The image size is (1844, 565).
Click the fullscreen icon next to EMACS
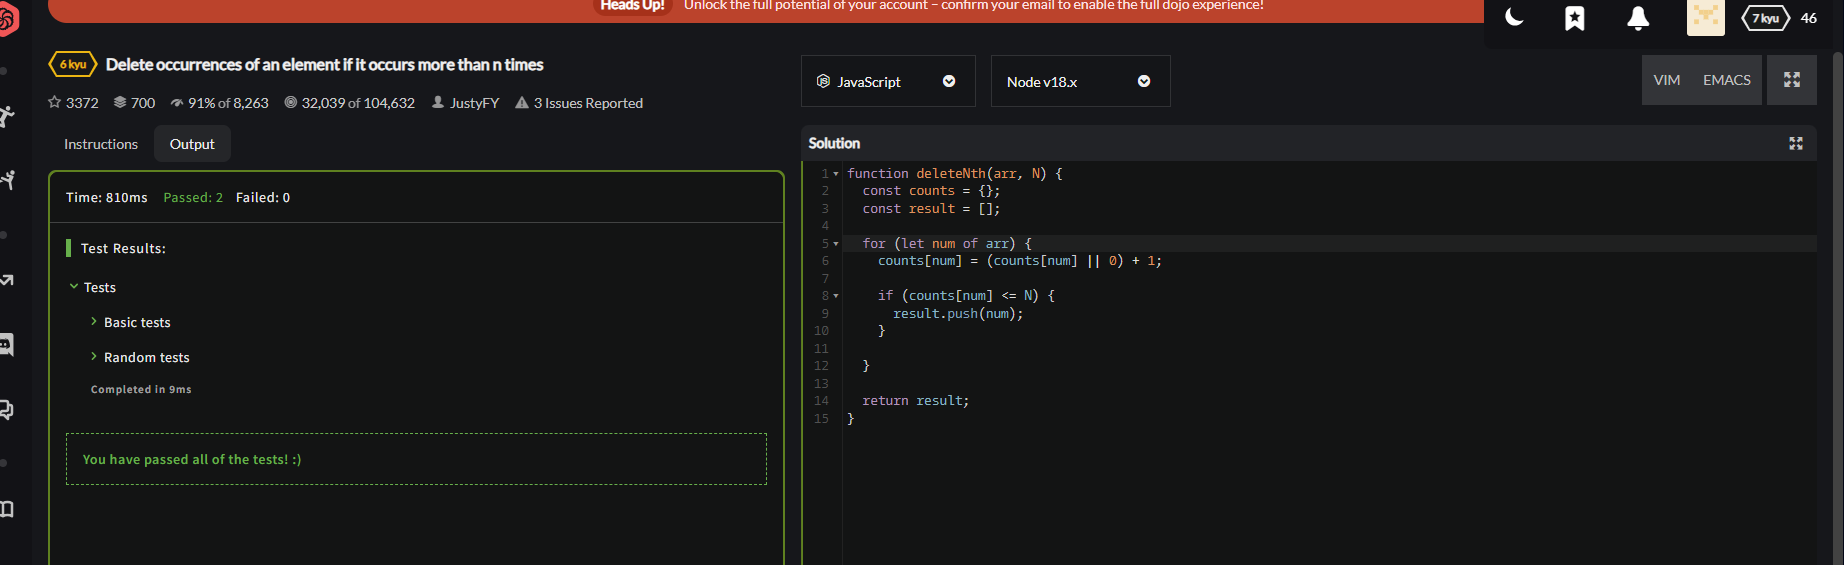(1791, 80)
